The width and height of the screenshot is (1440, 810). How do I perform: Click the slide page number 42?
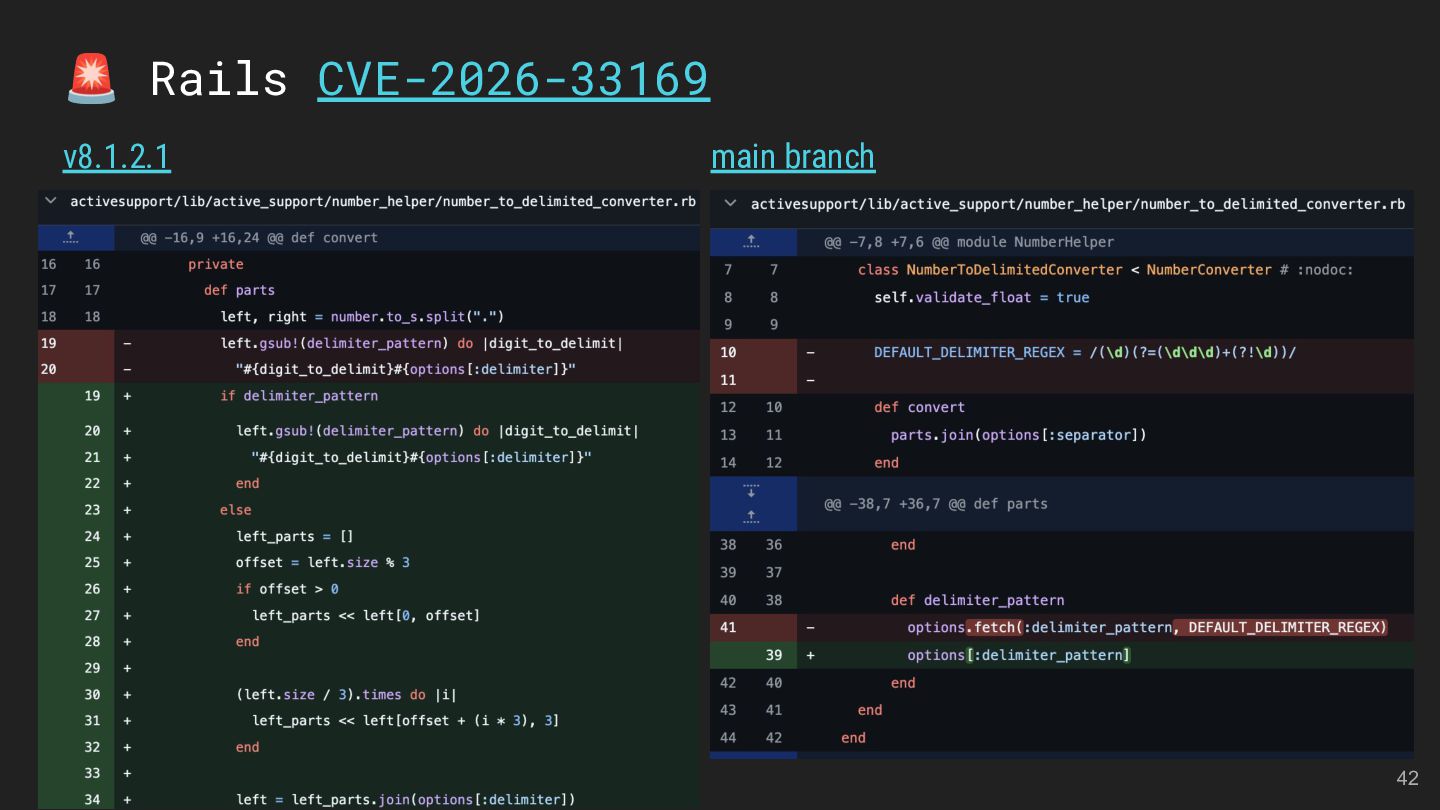[x=1407, y=779]
